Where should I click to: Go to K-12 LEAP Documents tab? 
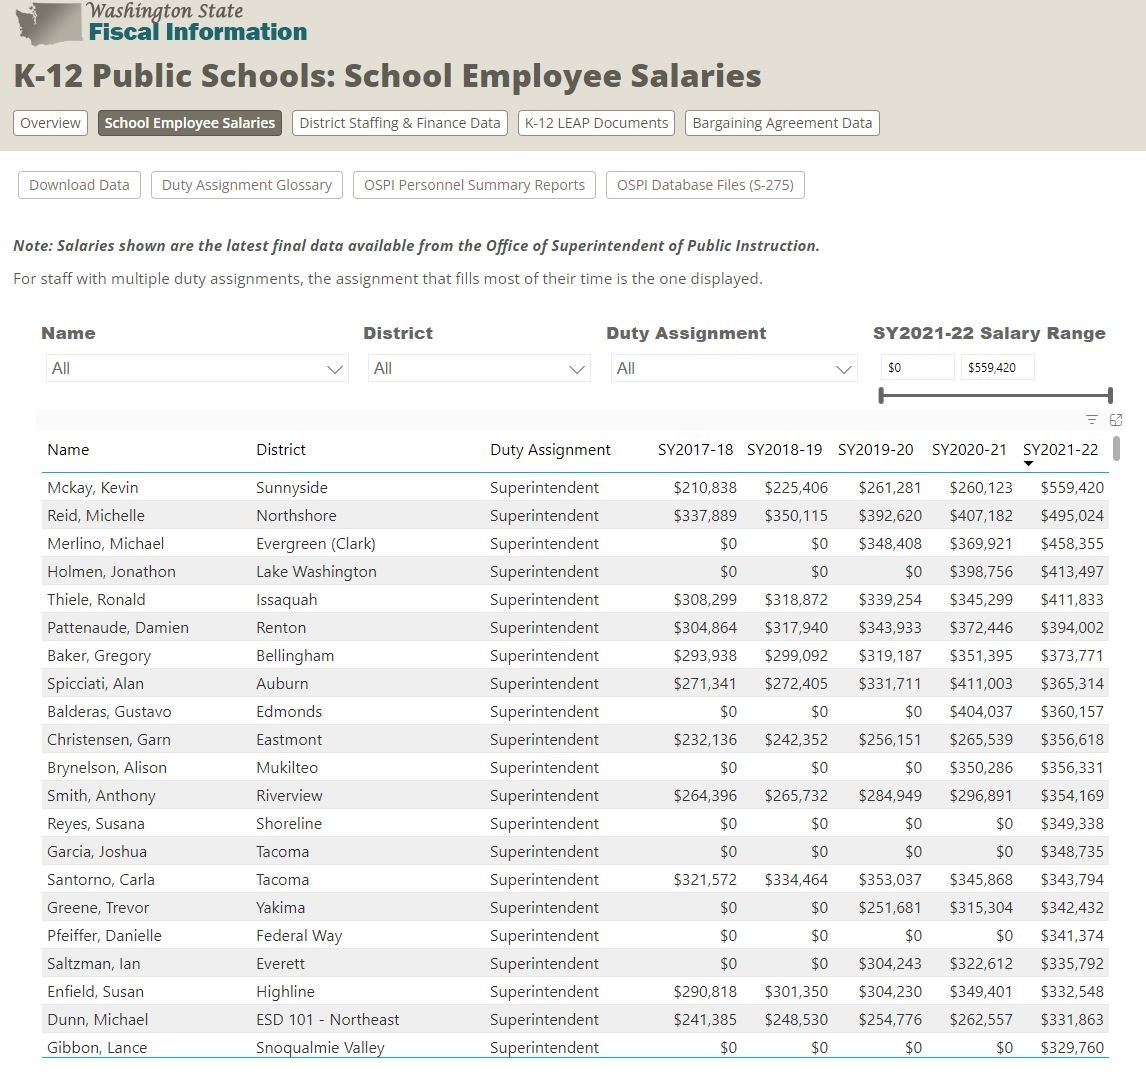click(x=596, y=123)
